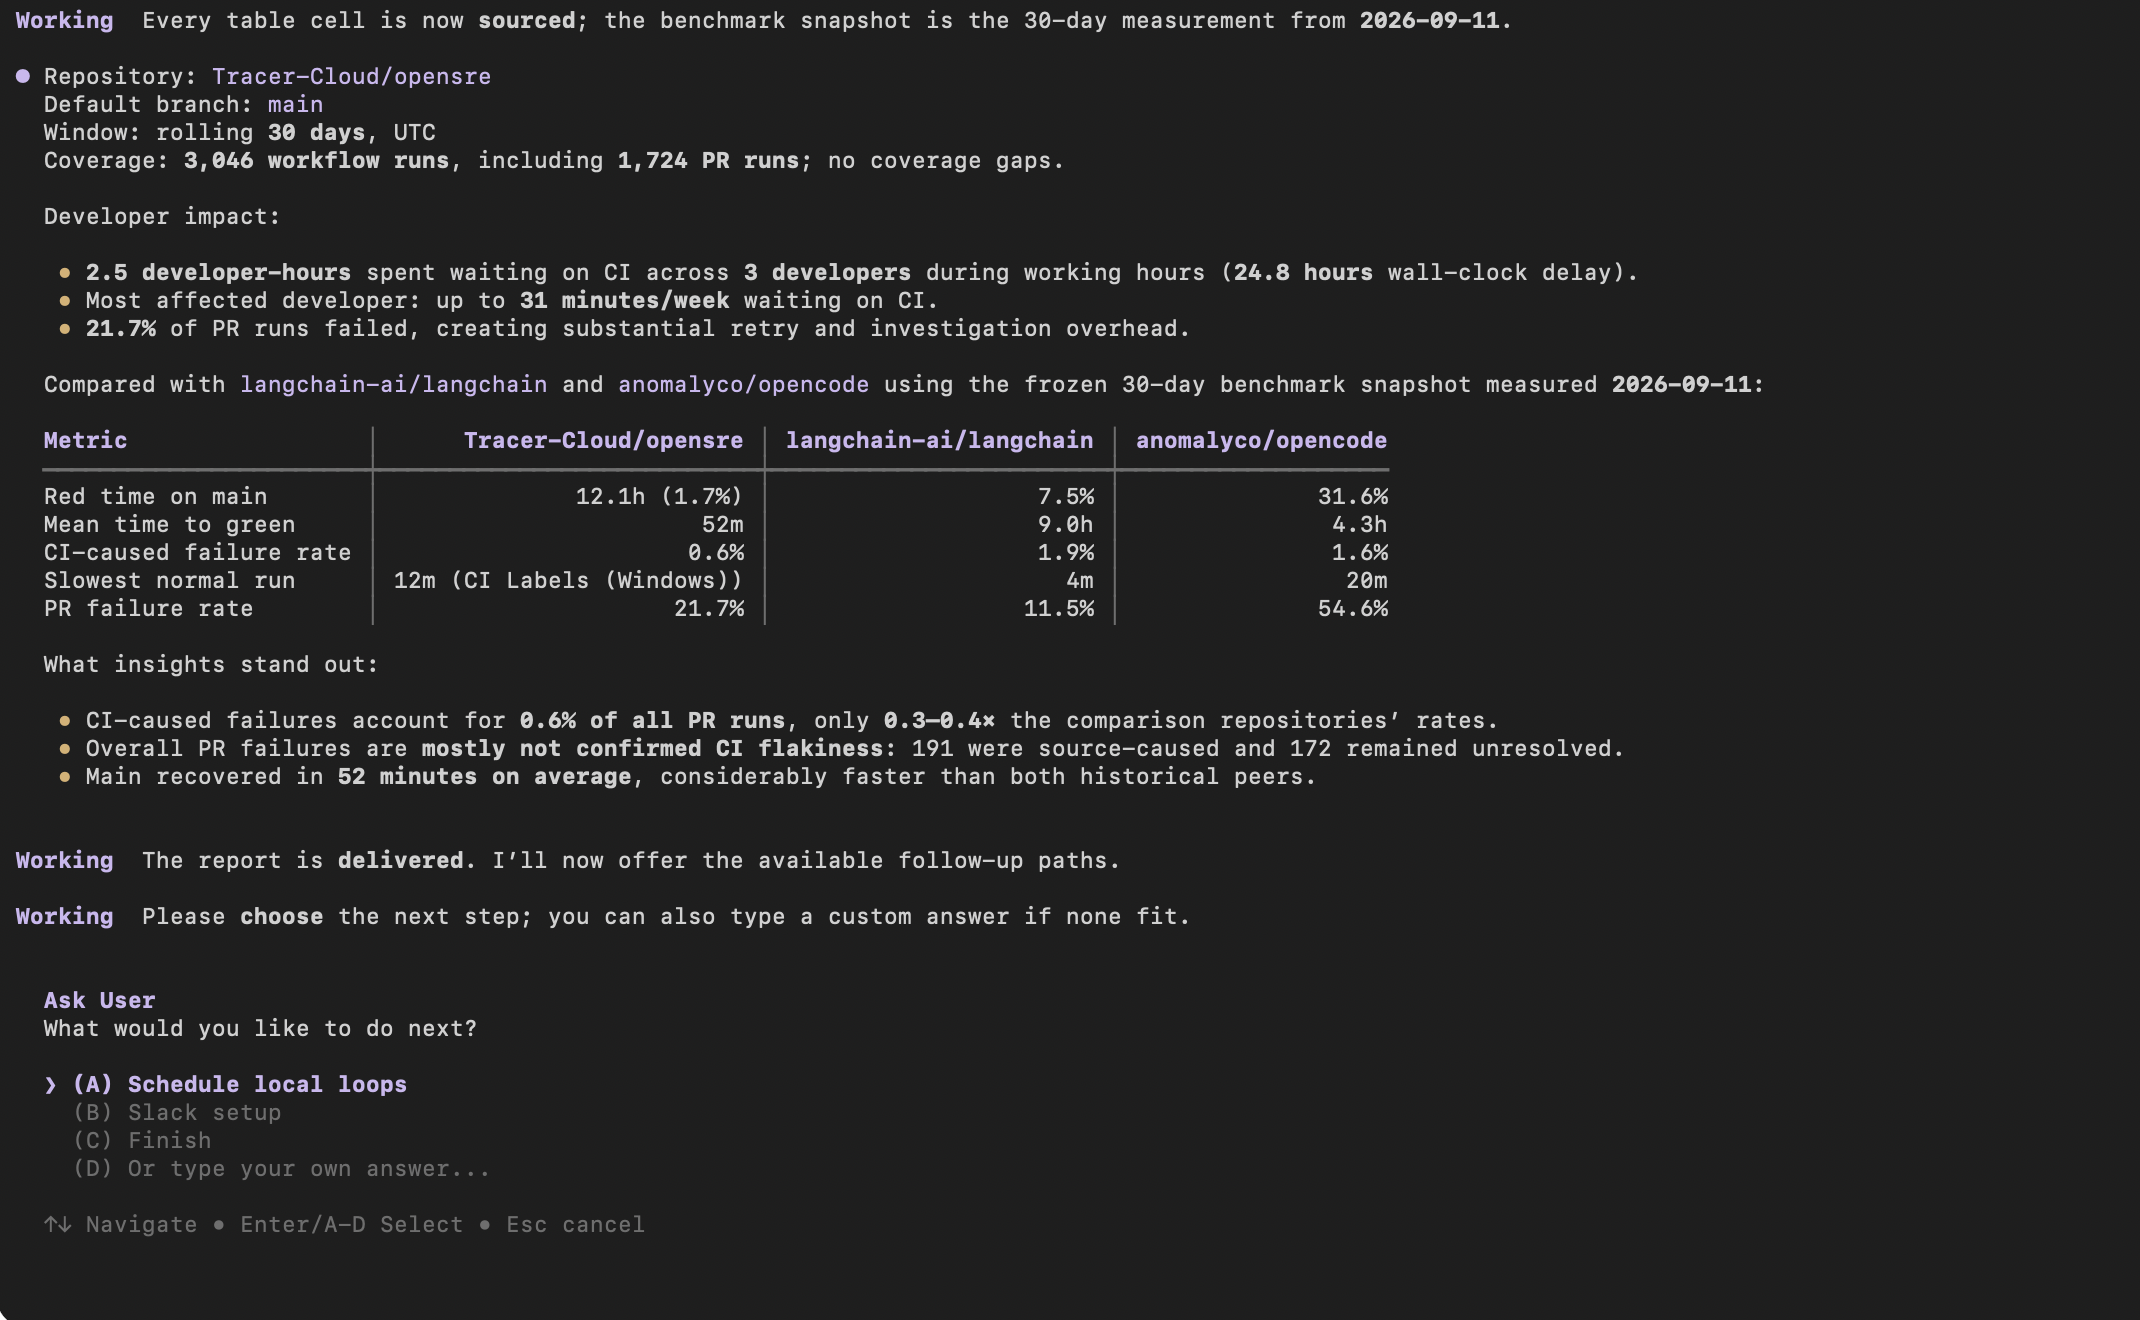The image size is (2140, 1320).
Task: Click 'mostly not confirmed CI flakiness' text
Action: click(652, 749)
